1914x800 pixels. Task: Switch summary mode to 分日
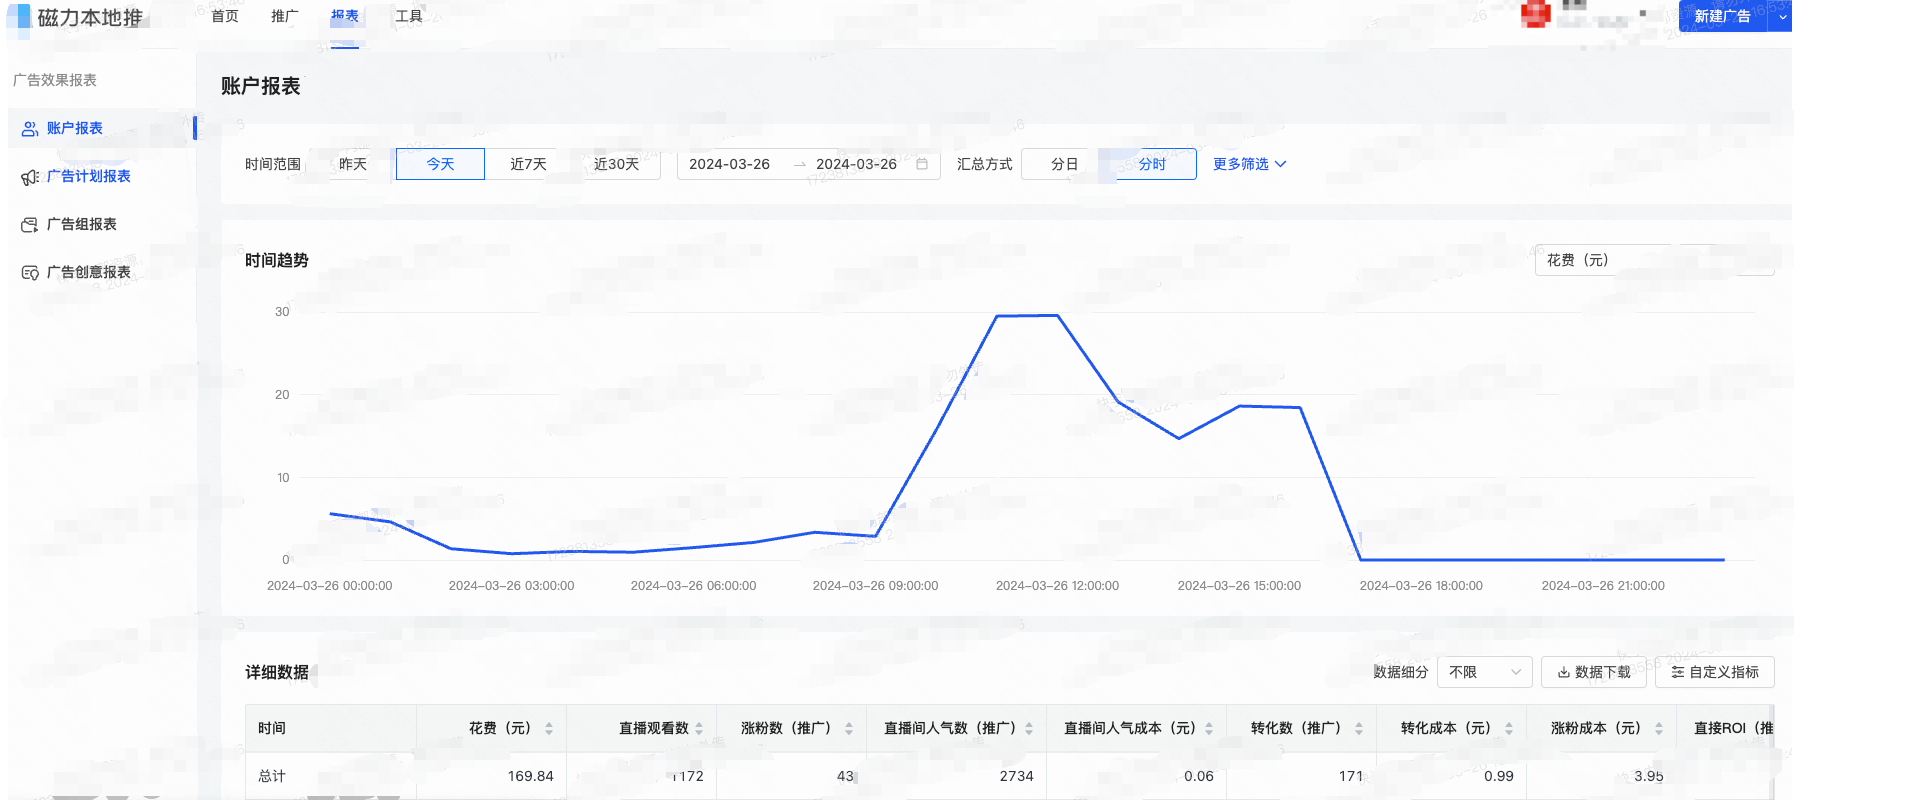pyautogui.click(x=1064, y=164)
